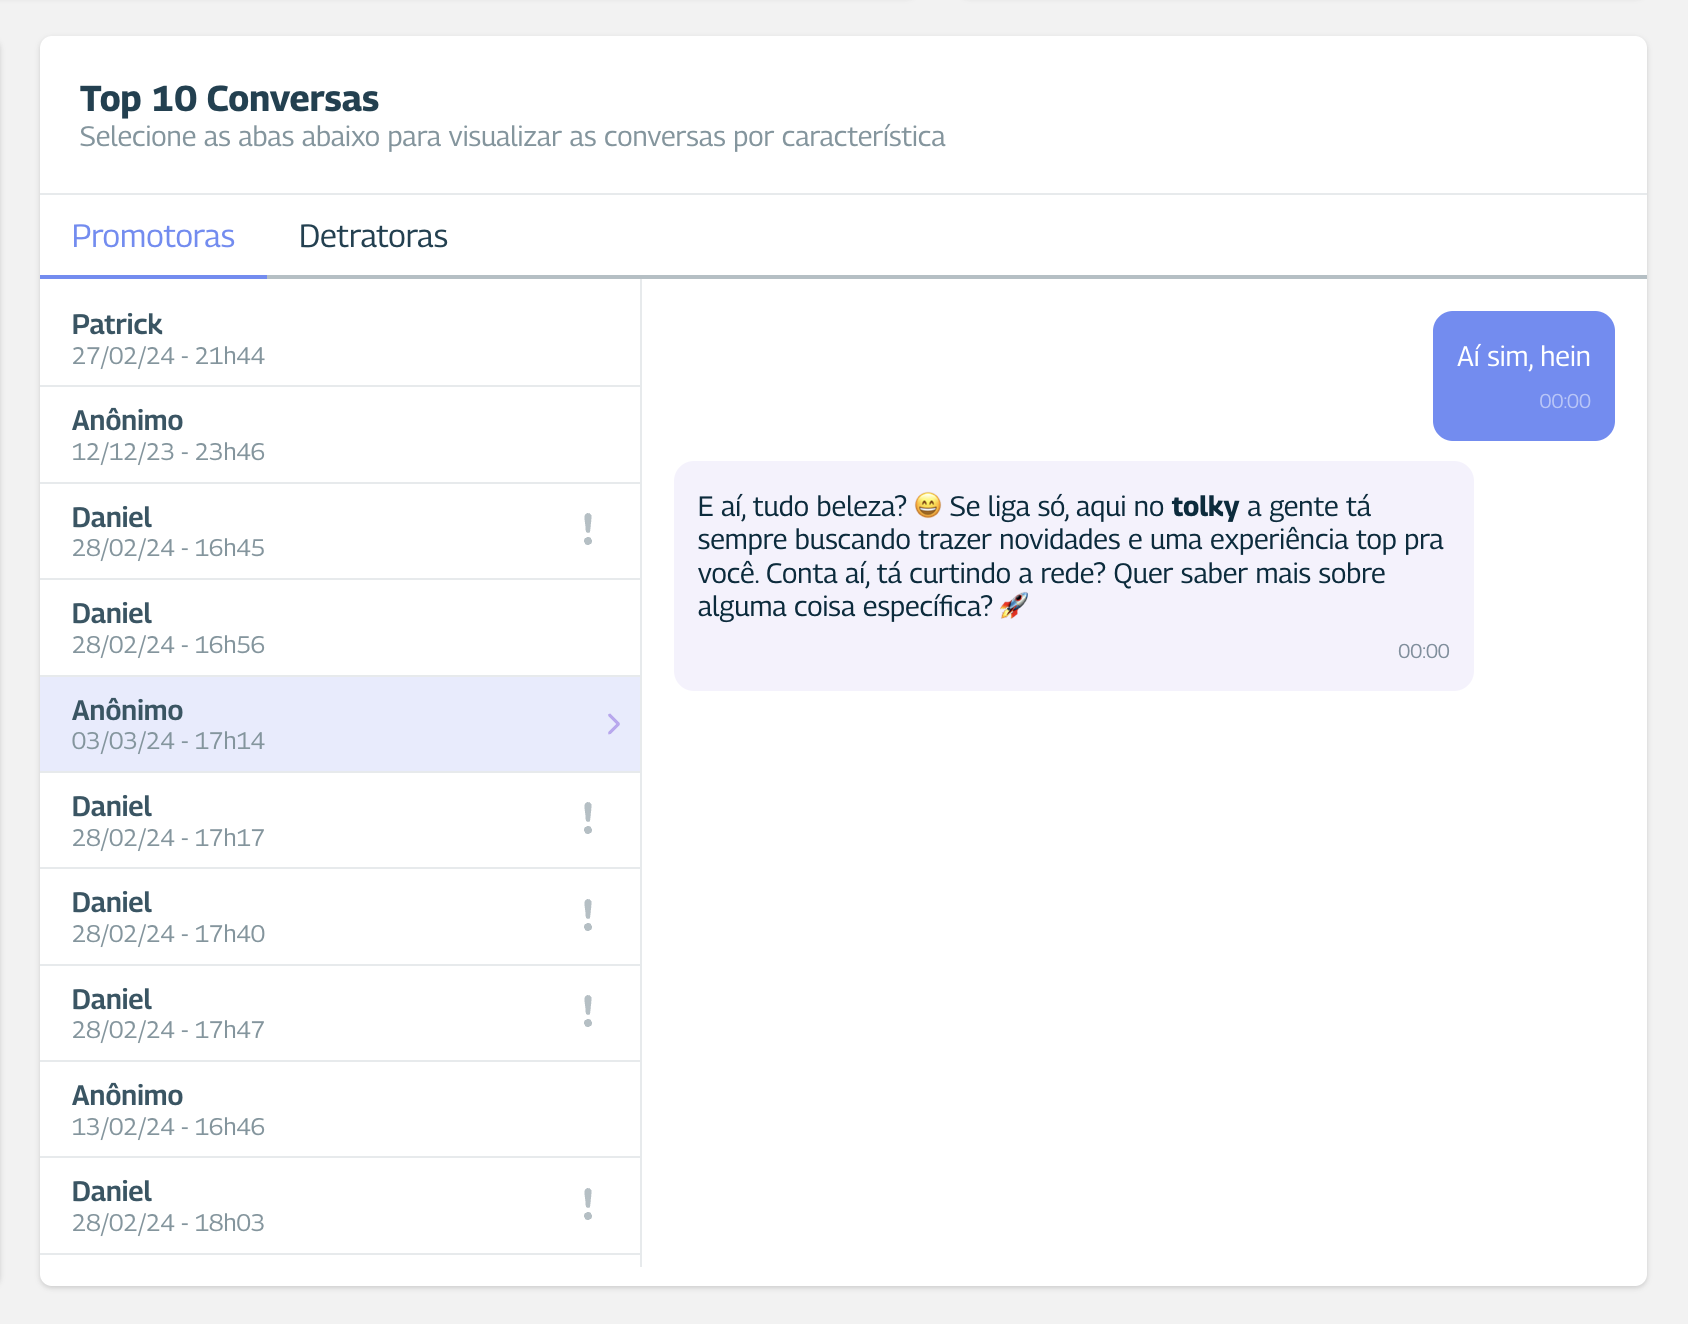
Task: Open Anônimo conversation from 12/12/23 - 23h46
Action: coord(340,435)
